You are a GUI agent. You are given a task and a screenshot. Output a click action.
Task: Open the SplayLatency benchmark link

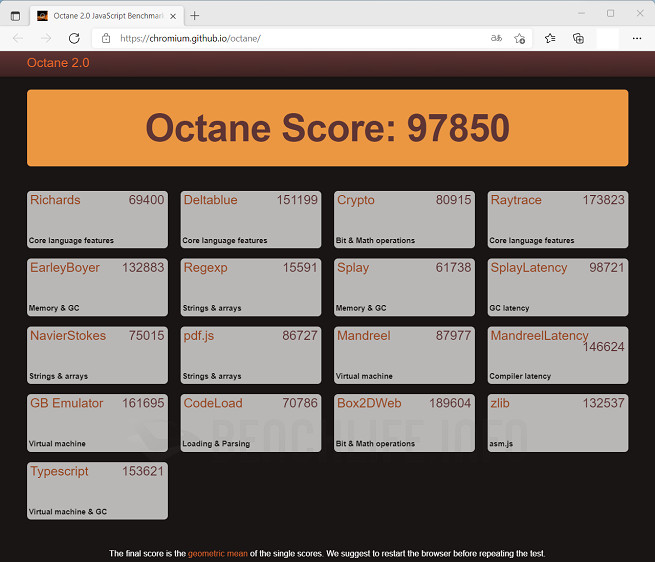click(x=529, y=268)
